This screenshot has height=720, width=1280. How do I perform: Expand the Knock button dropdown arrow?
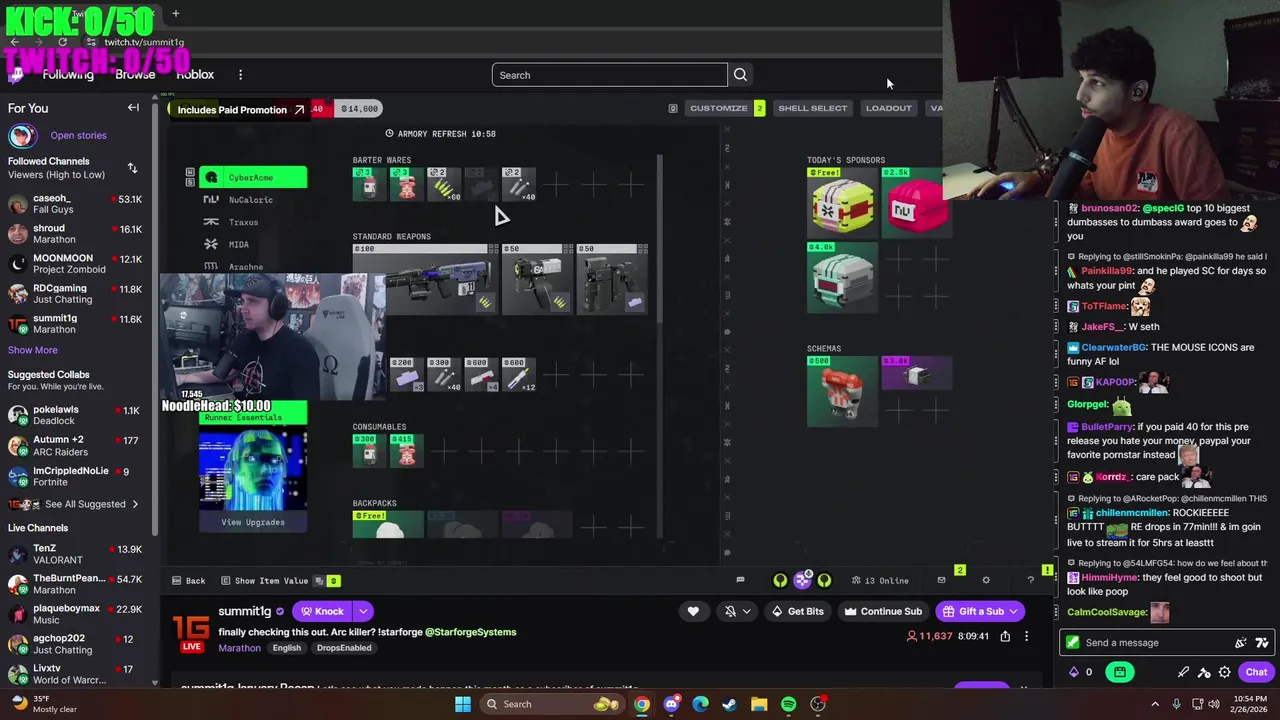[363, 611]
